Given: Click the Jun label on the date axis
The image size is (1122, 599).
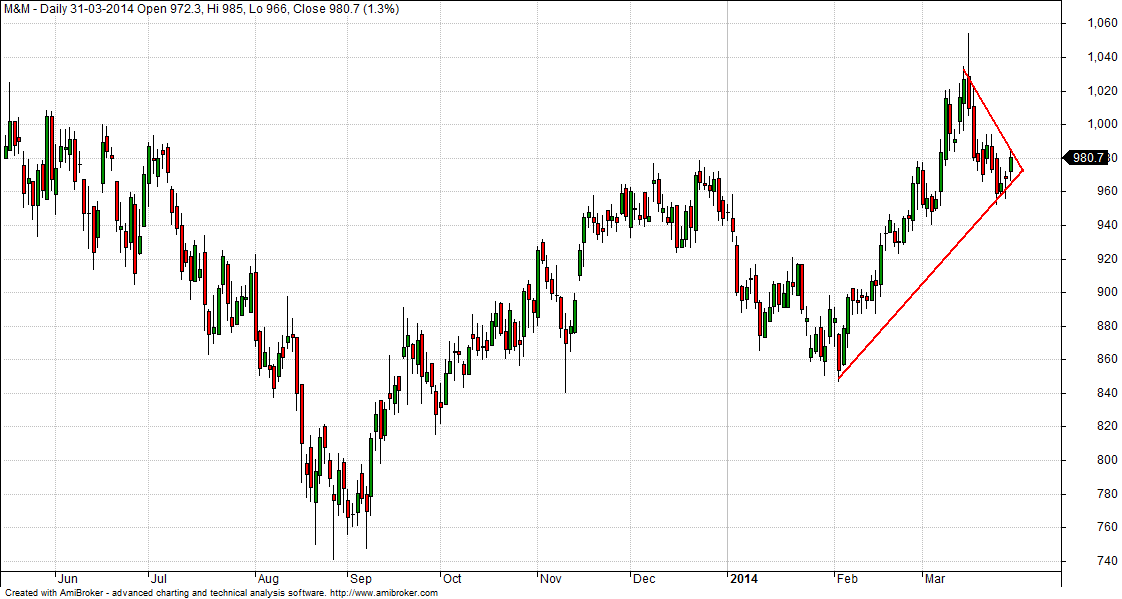Looking at the screenshot, I should [68, 578].
